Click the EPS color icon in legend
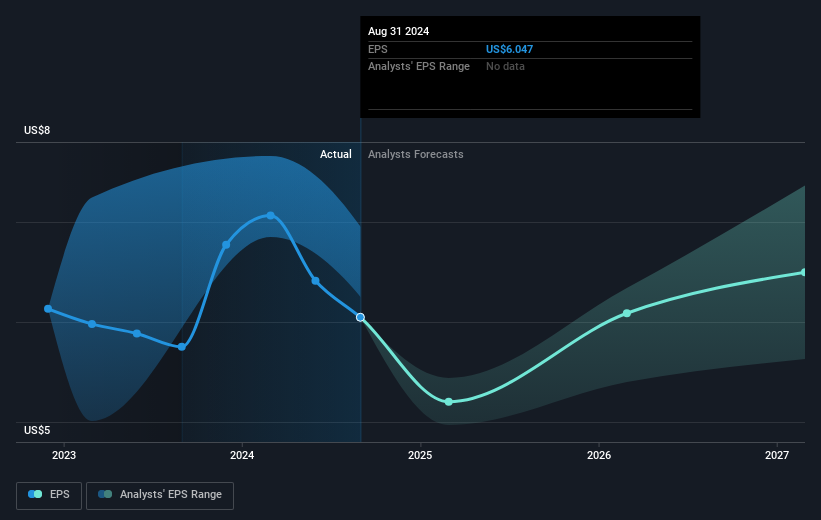This screenshot has height=520, width=821. click(35, 494)
